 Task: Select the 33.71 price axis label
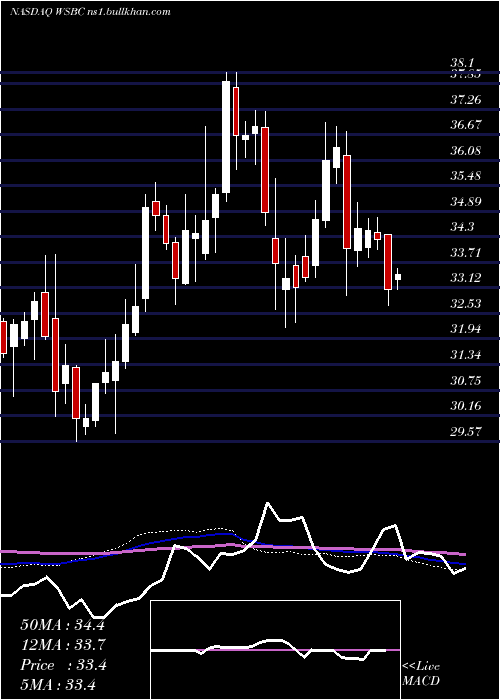coord(465,253)
